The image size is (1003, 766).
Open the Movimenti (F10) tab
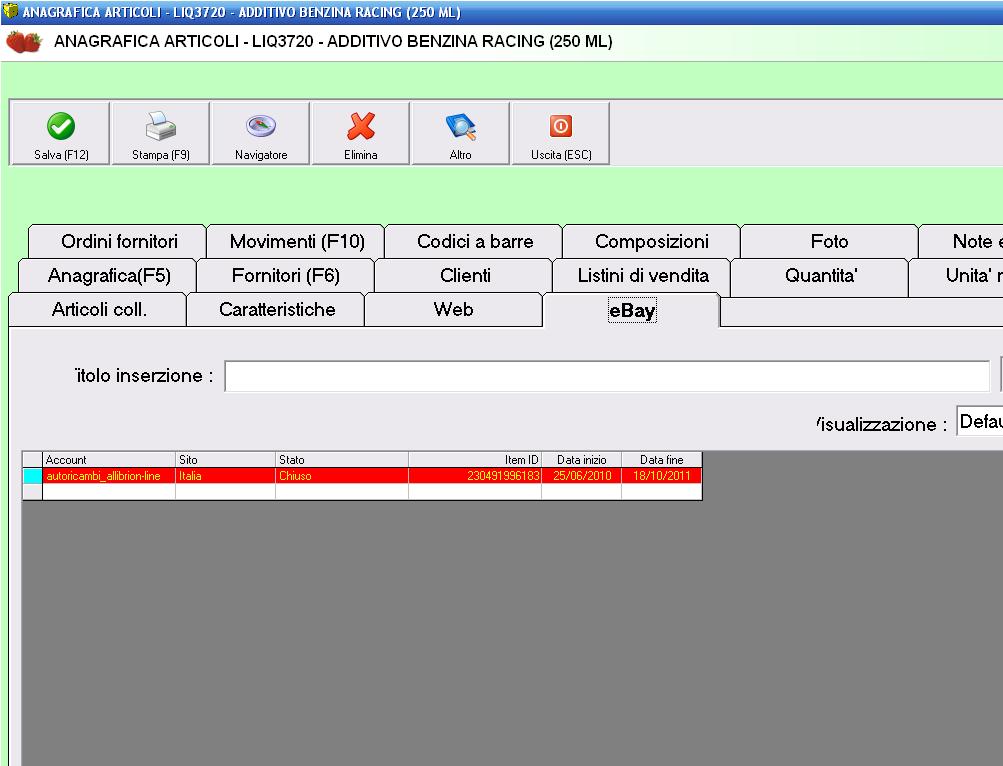pos(297,241)
